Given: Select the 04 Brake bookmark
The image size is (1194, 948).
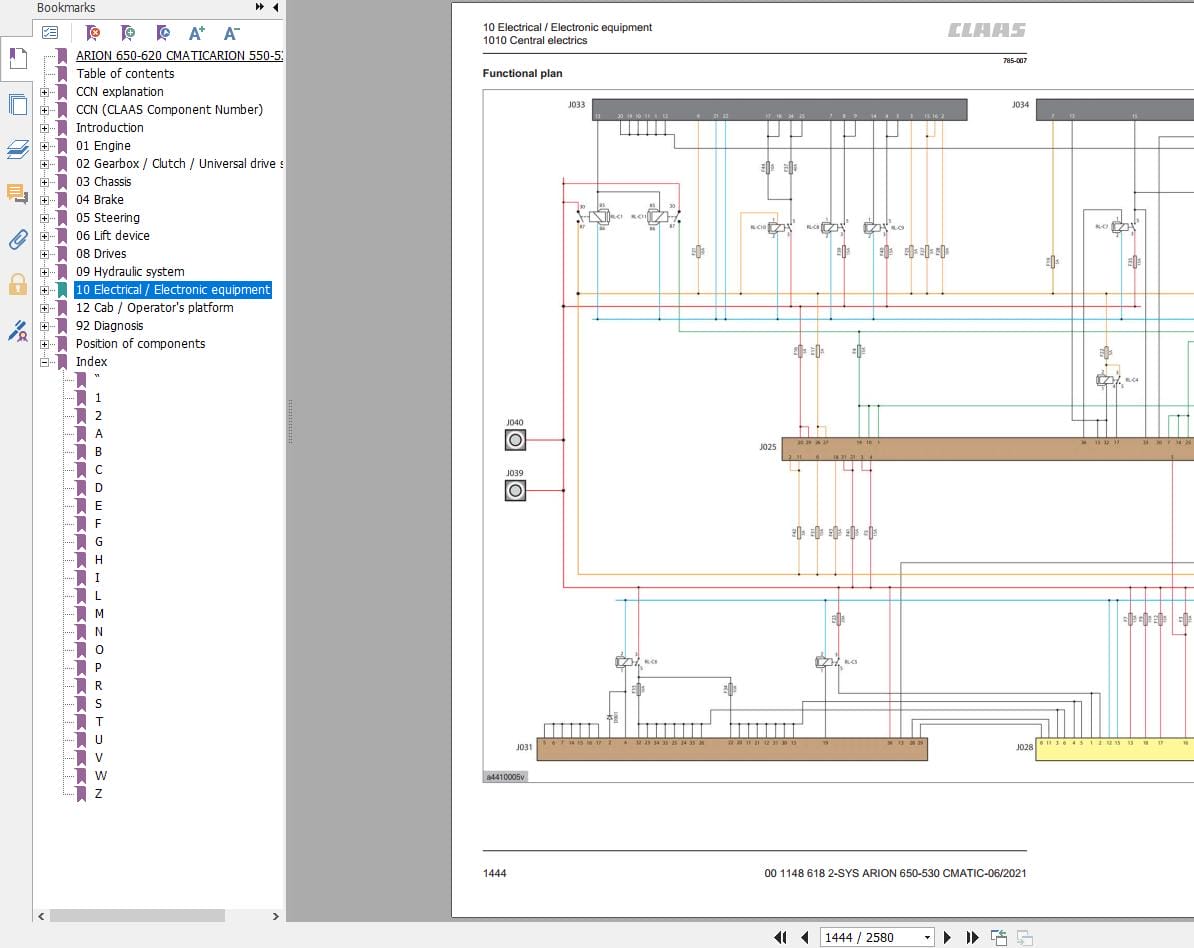Looking at the screenshot, I should (100, 199).
